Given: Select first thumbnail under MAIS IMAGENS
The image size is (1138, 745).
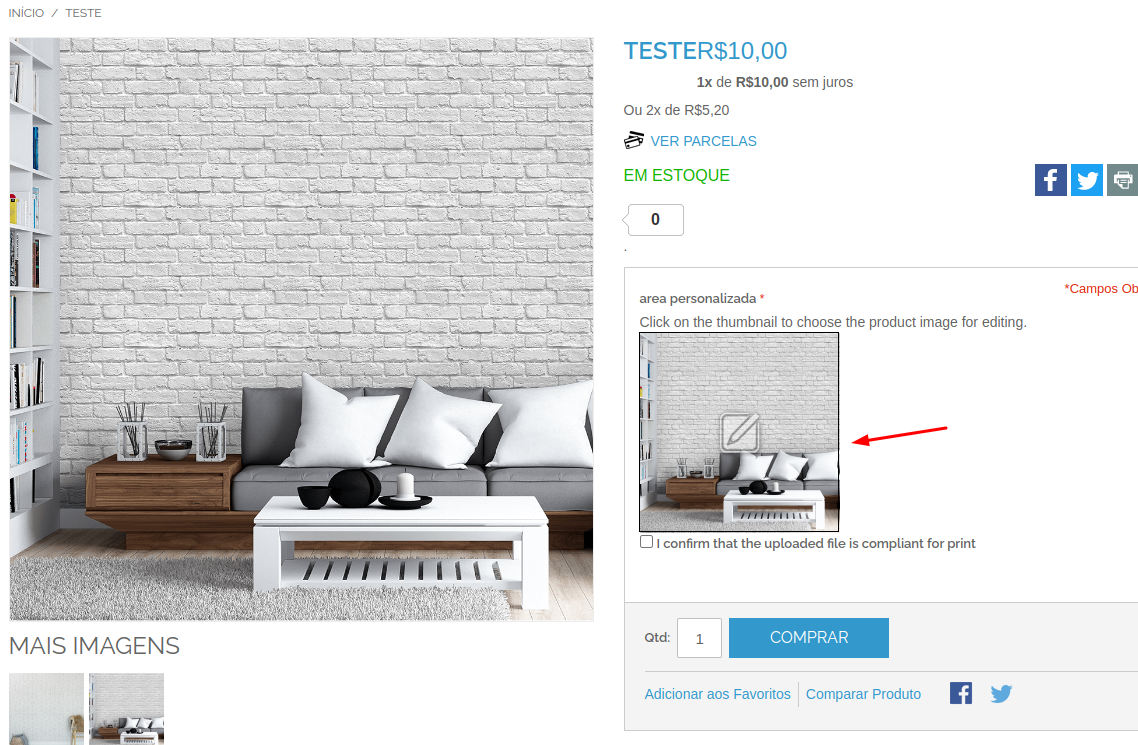Looking at the screenshot, I should [46, 709].
